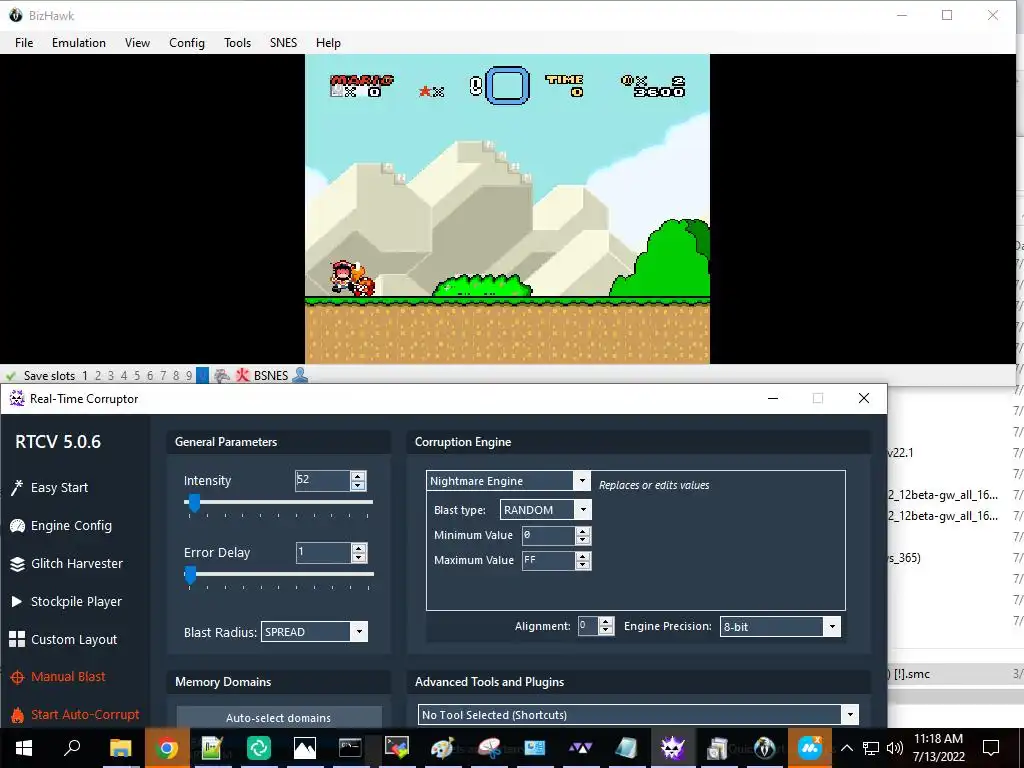
Task: Open the Glitch Harvester panel
Action: click(67, 563)
